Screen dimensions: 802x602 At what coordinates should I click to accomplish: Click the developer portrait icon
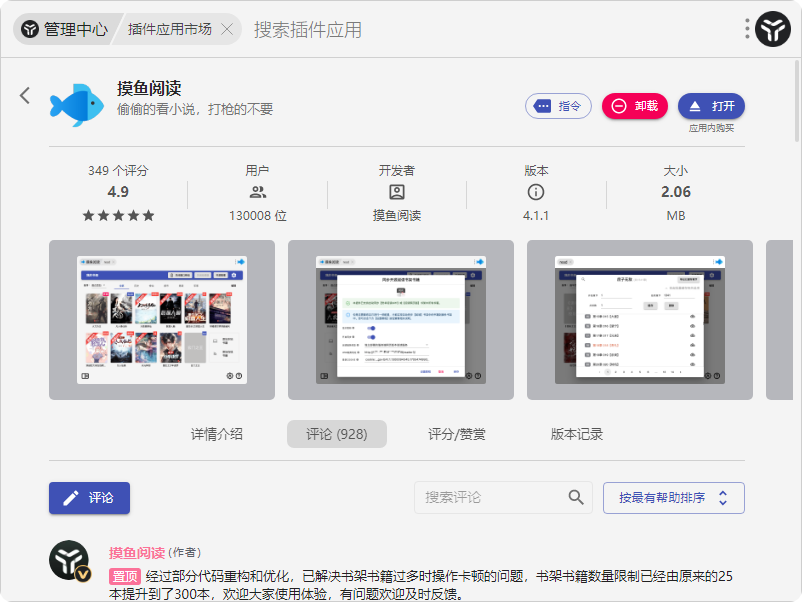tap(397, 192)
